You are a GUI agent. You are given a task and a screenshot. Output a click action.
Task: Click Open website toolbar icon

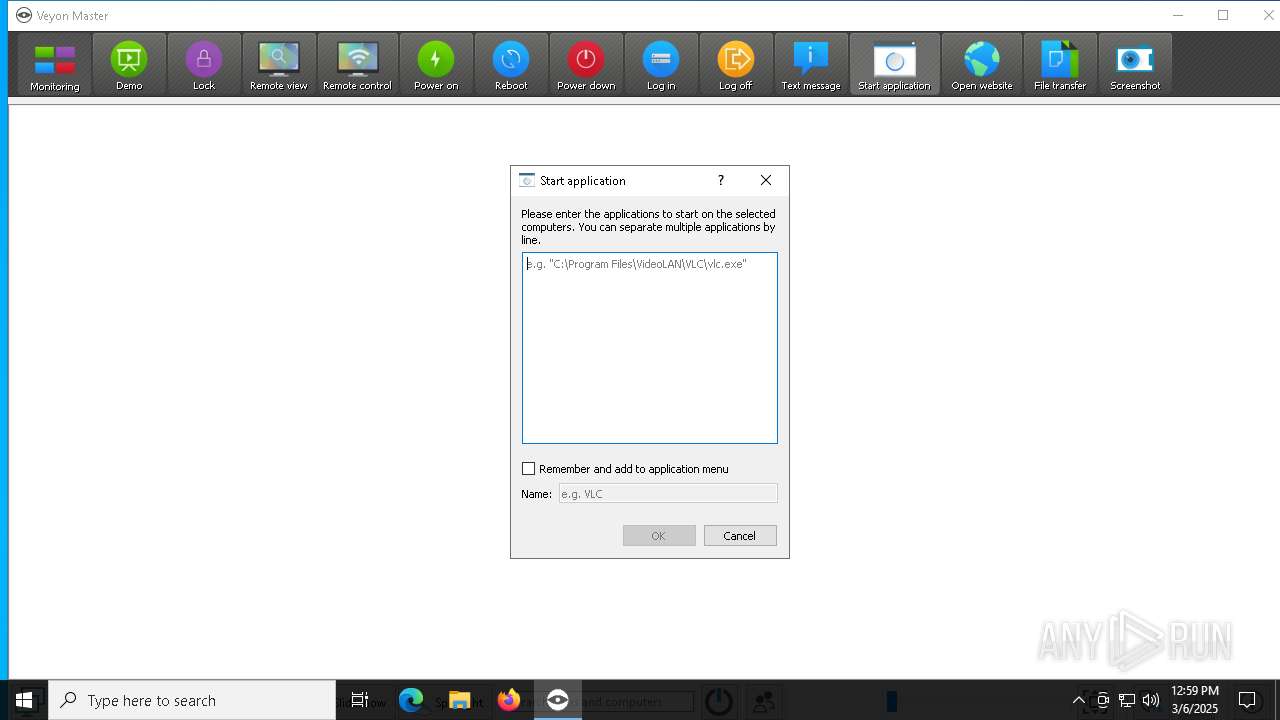coord(982,65)
